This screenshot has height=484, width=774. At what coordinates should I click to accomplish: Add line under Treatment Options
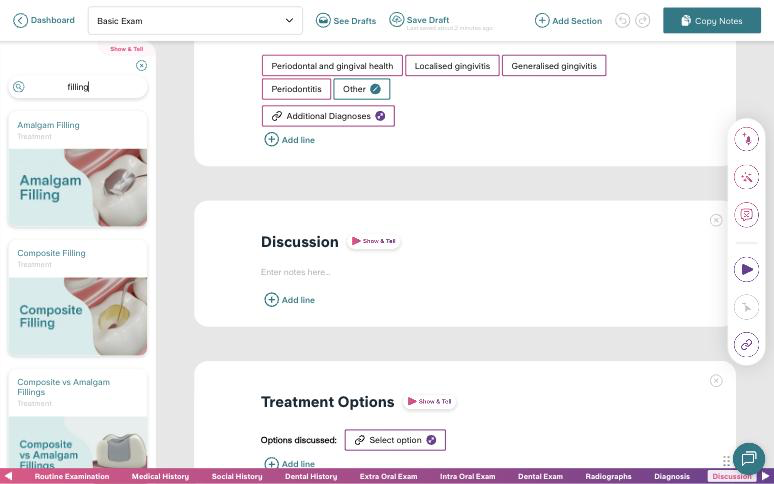click(x=290, y=464)
